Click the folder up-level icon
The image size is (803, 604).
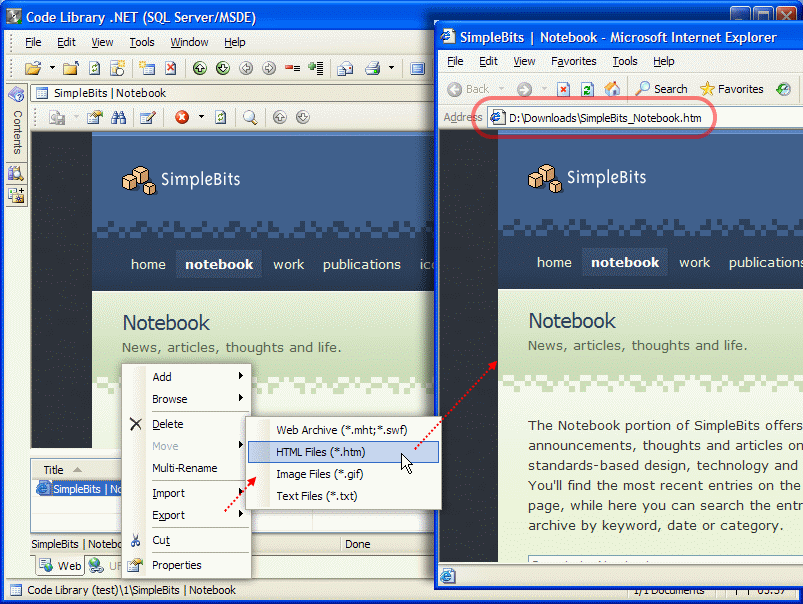pyautogui.click(x=71, y=68)
